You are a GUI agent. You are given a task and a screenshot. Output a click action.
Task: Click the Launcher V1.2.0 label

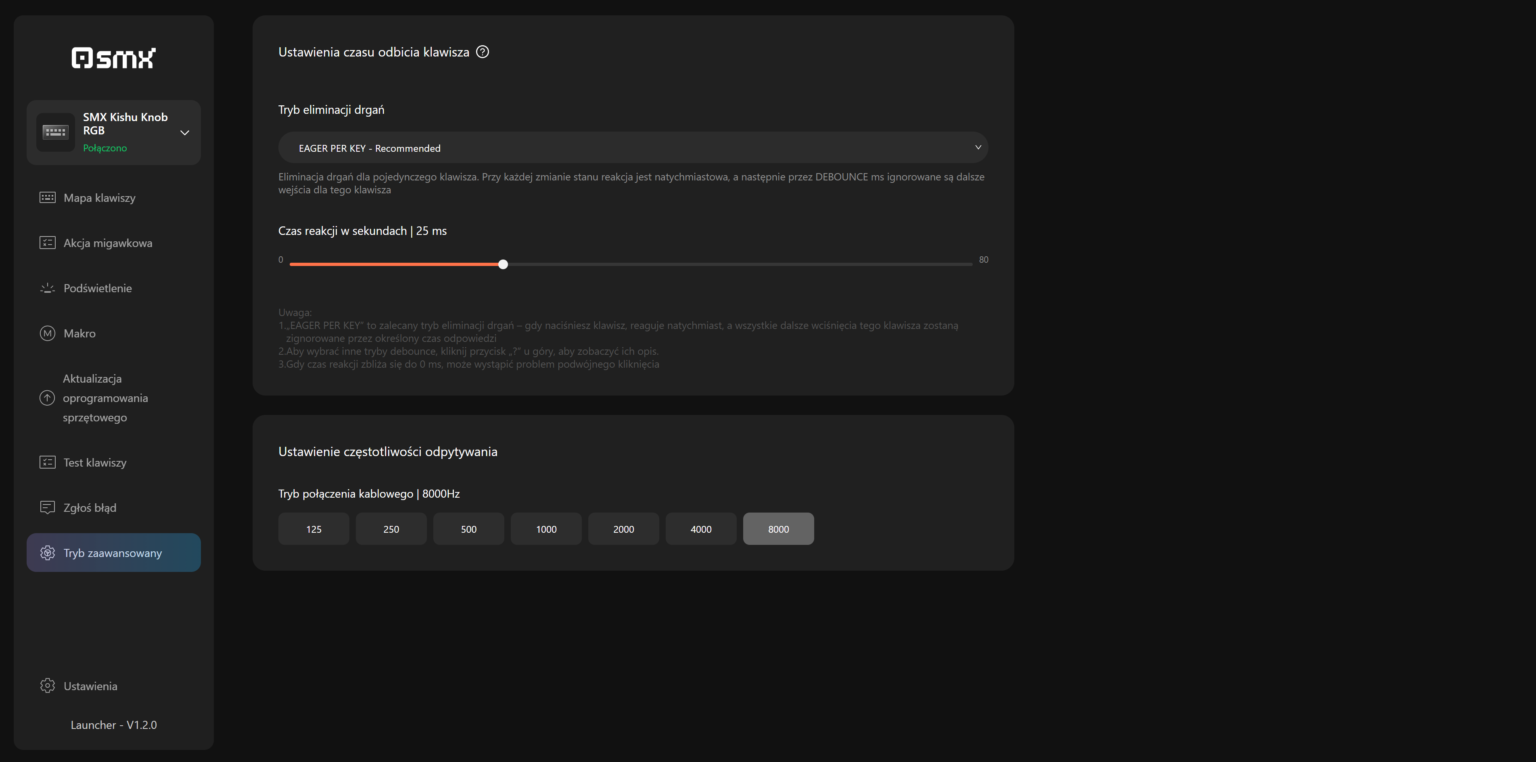coord(113,724)
